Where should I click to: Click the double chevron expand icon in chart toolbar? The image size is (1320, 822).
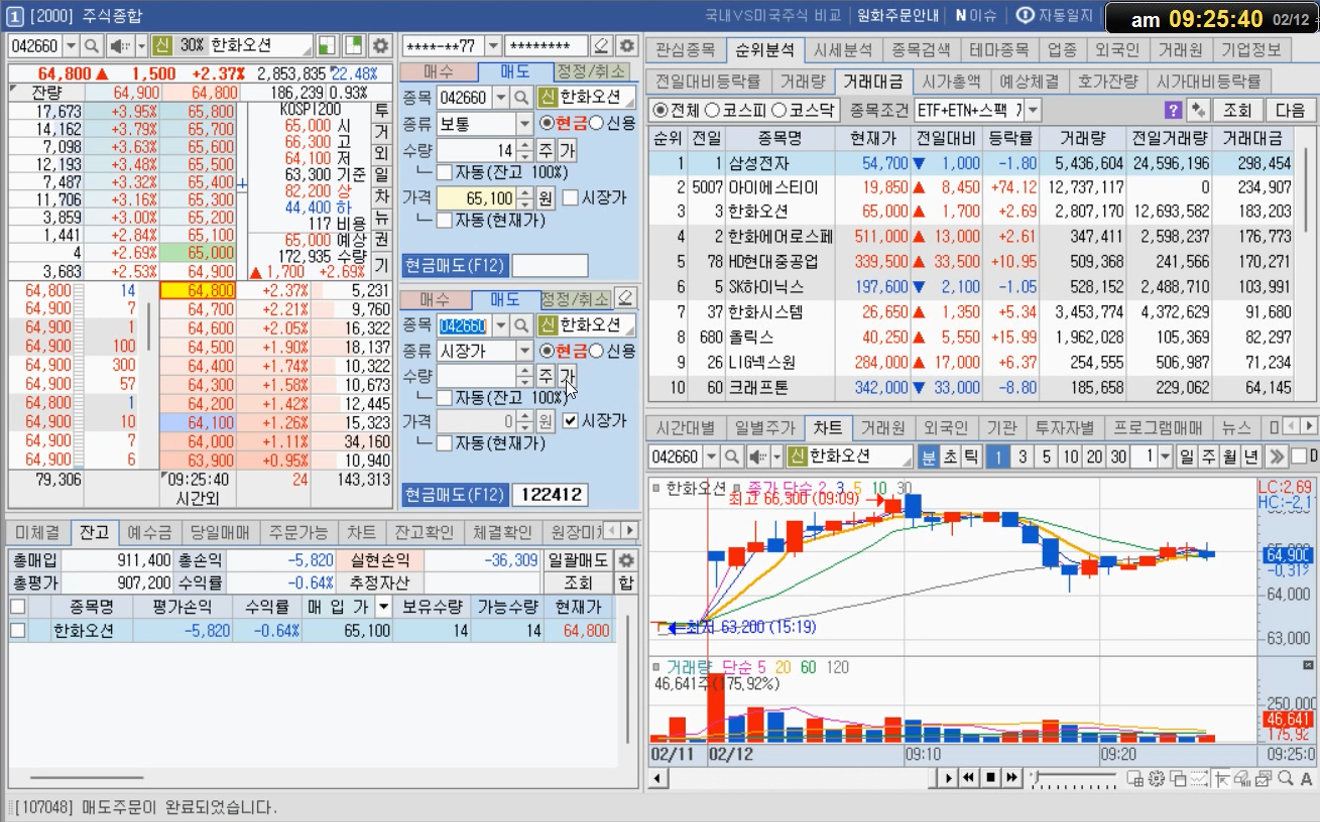[1276, 456]
